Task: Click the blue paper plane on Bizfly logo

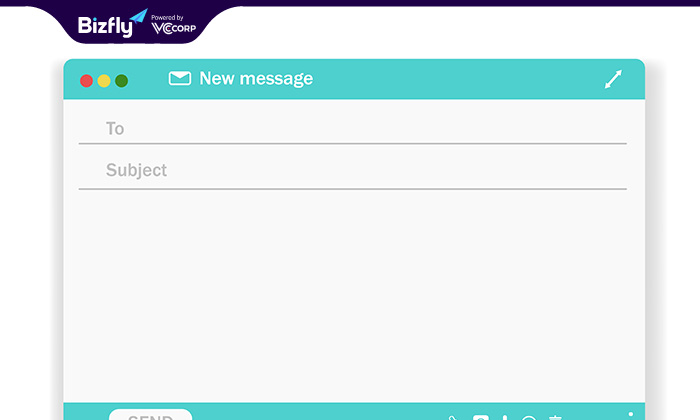Action: 139,16
